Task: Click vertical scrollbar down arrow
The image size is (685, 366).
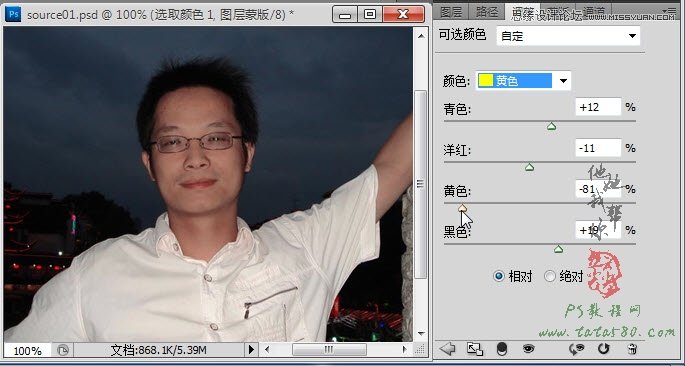Action: [421, 334]
